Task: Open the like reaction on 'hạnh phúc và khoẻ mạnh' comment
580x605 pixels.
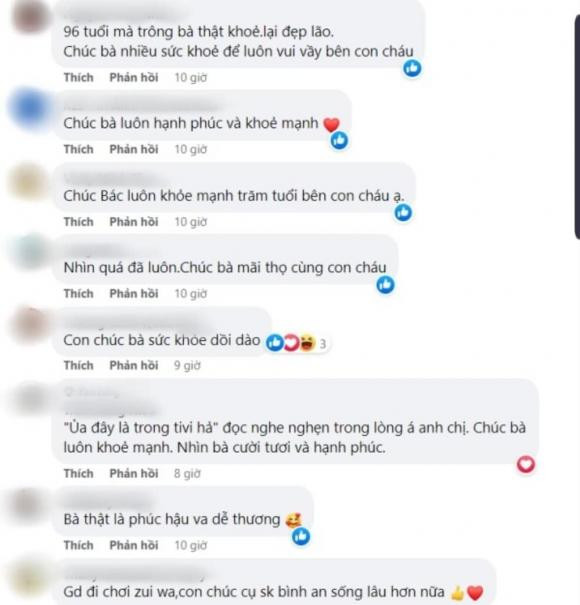Action: click(x=340, y=140)
